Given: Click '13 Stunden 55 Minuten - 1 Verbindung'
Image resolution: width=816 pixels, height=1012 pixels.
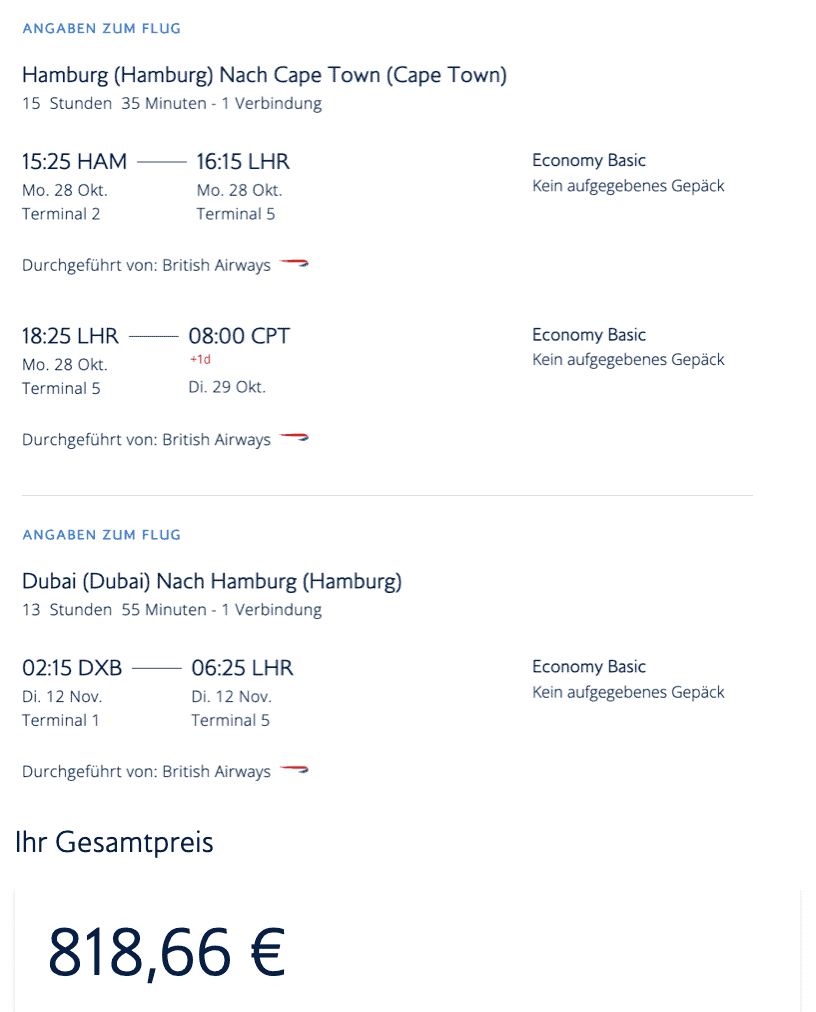Looking at the screenshot, I should tap(172, 609).
